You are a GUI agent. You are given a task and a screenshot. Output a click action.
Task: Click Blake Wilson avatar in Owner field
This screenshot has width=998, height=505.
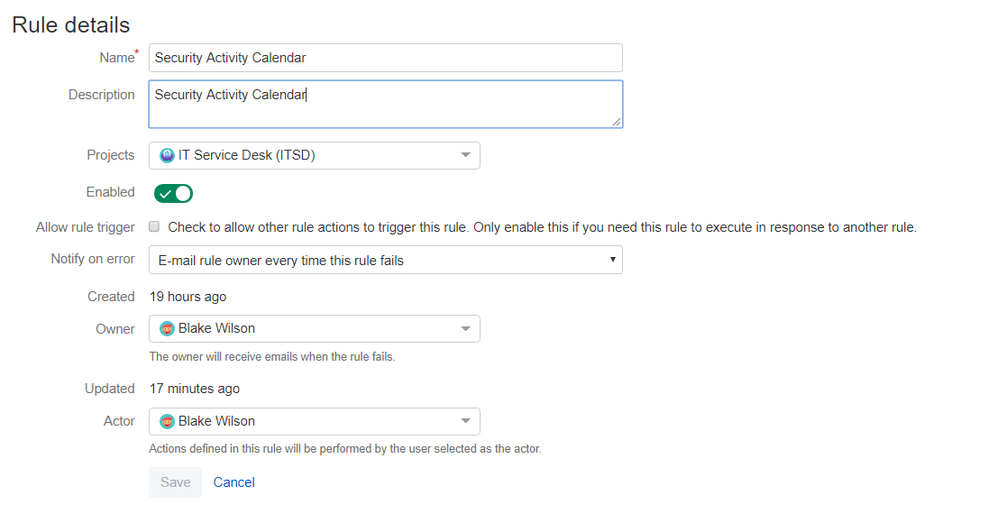point(167,329)
